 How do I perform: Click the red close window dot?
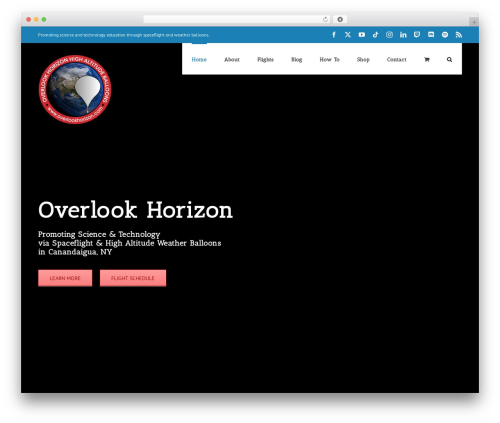coord(29,19)
